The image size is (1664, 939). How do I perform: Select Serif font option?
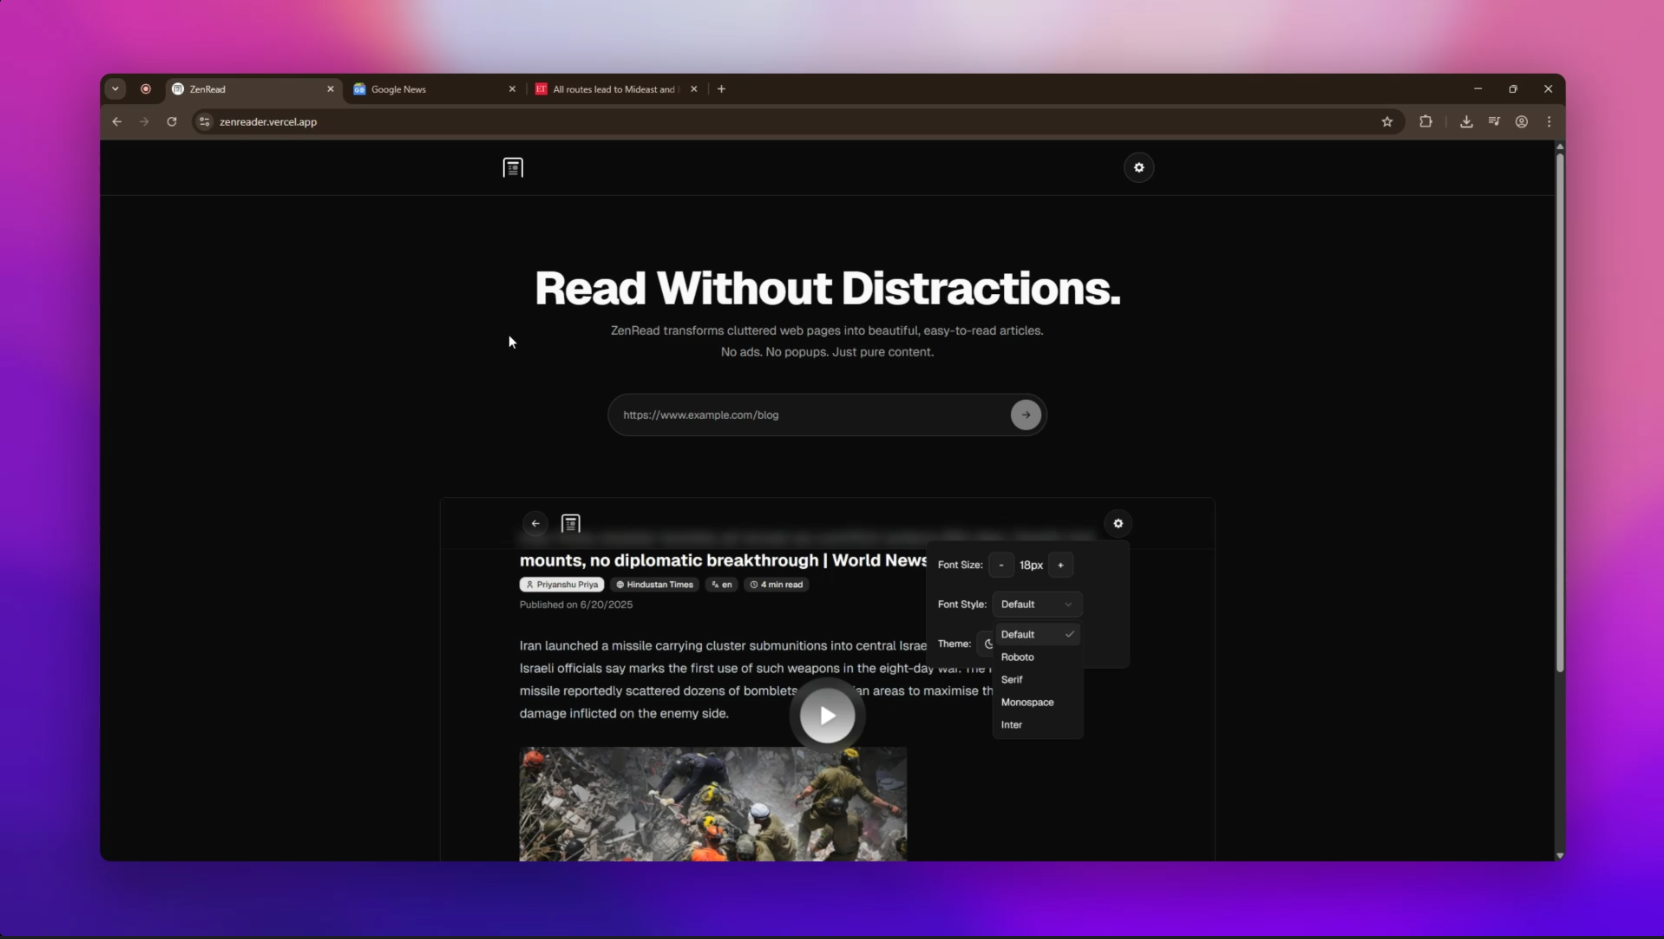(x=1037, y=679)
